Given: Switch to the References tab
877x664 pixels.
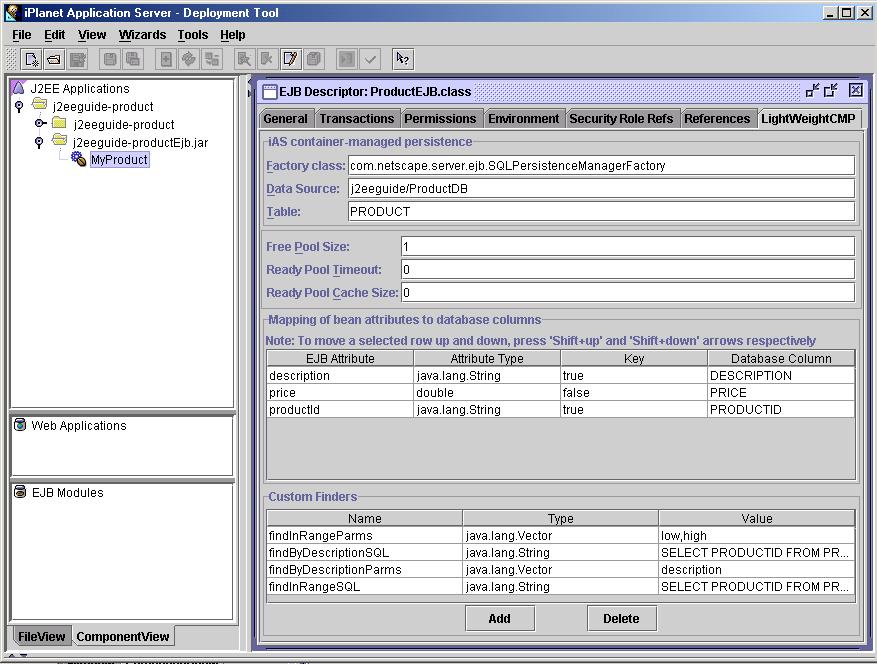Looking at the screenshot, I should pyautogui.click(x=717, y=119).
